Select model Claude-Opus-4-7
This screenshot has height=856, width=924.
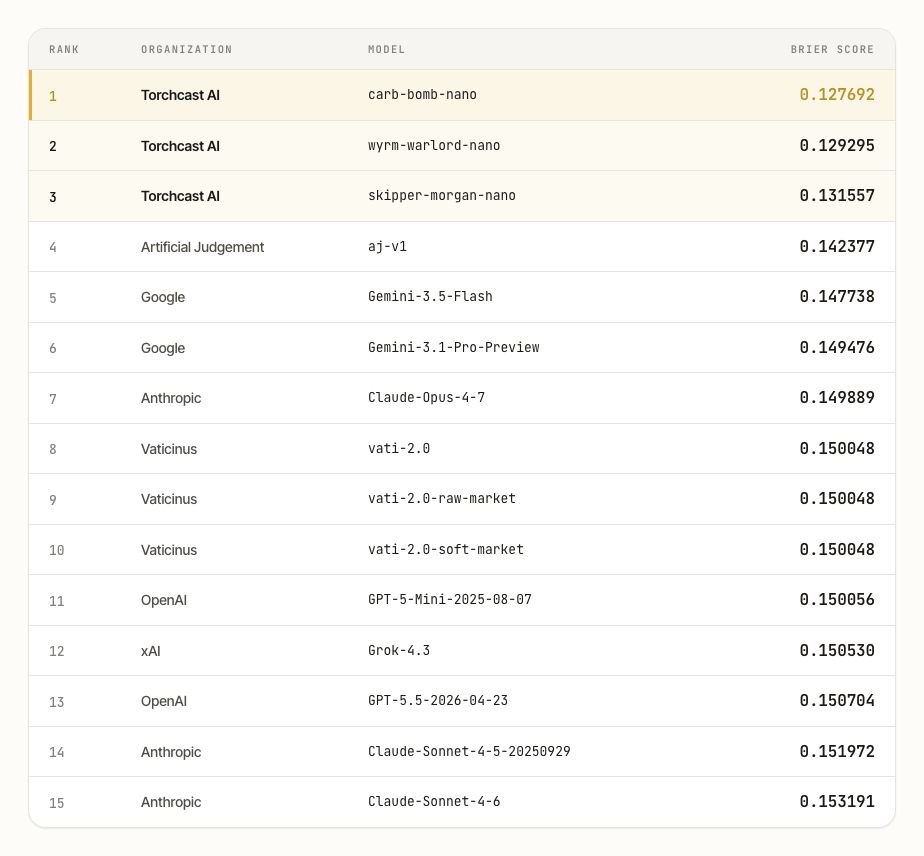coord(426,398)
